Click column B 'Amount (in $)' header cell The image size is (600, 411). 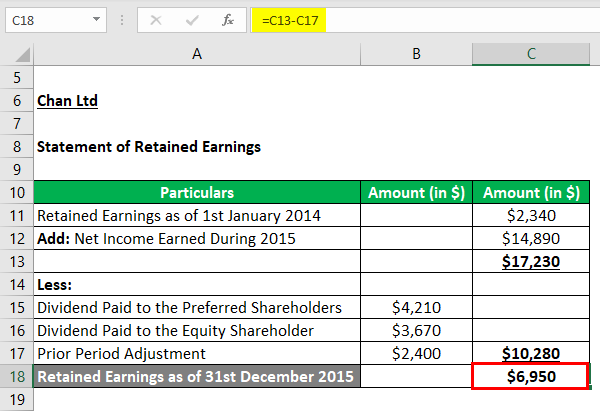point(416,192)
